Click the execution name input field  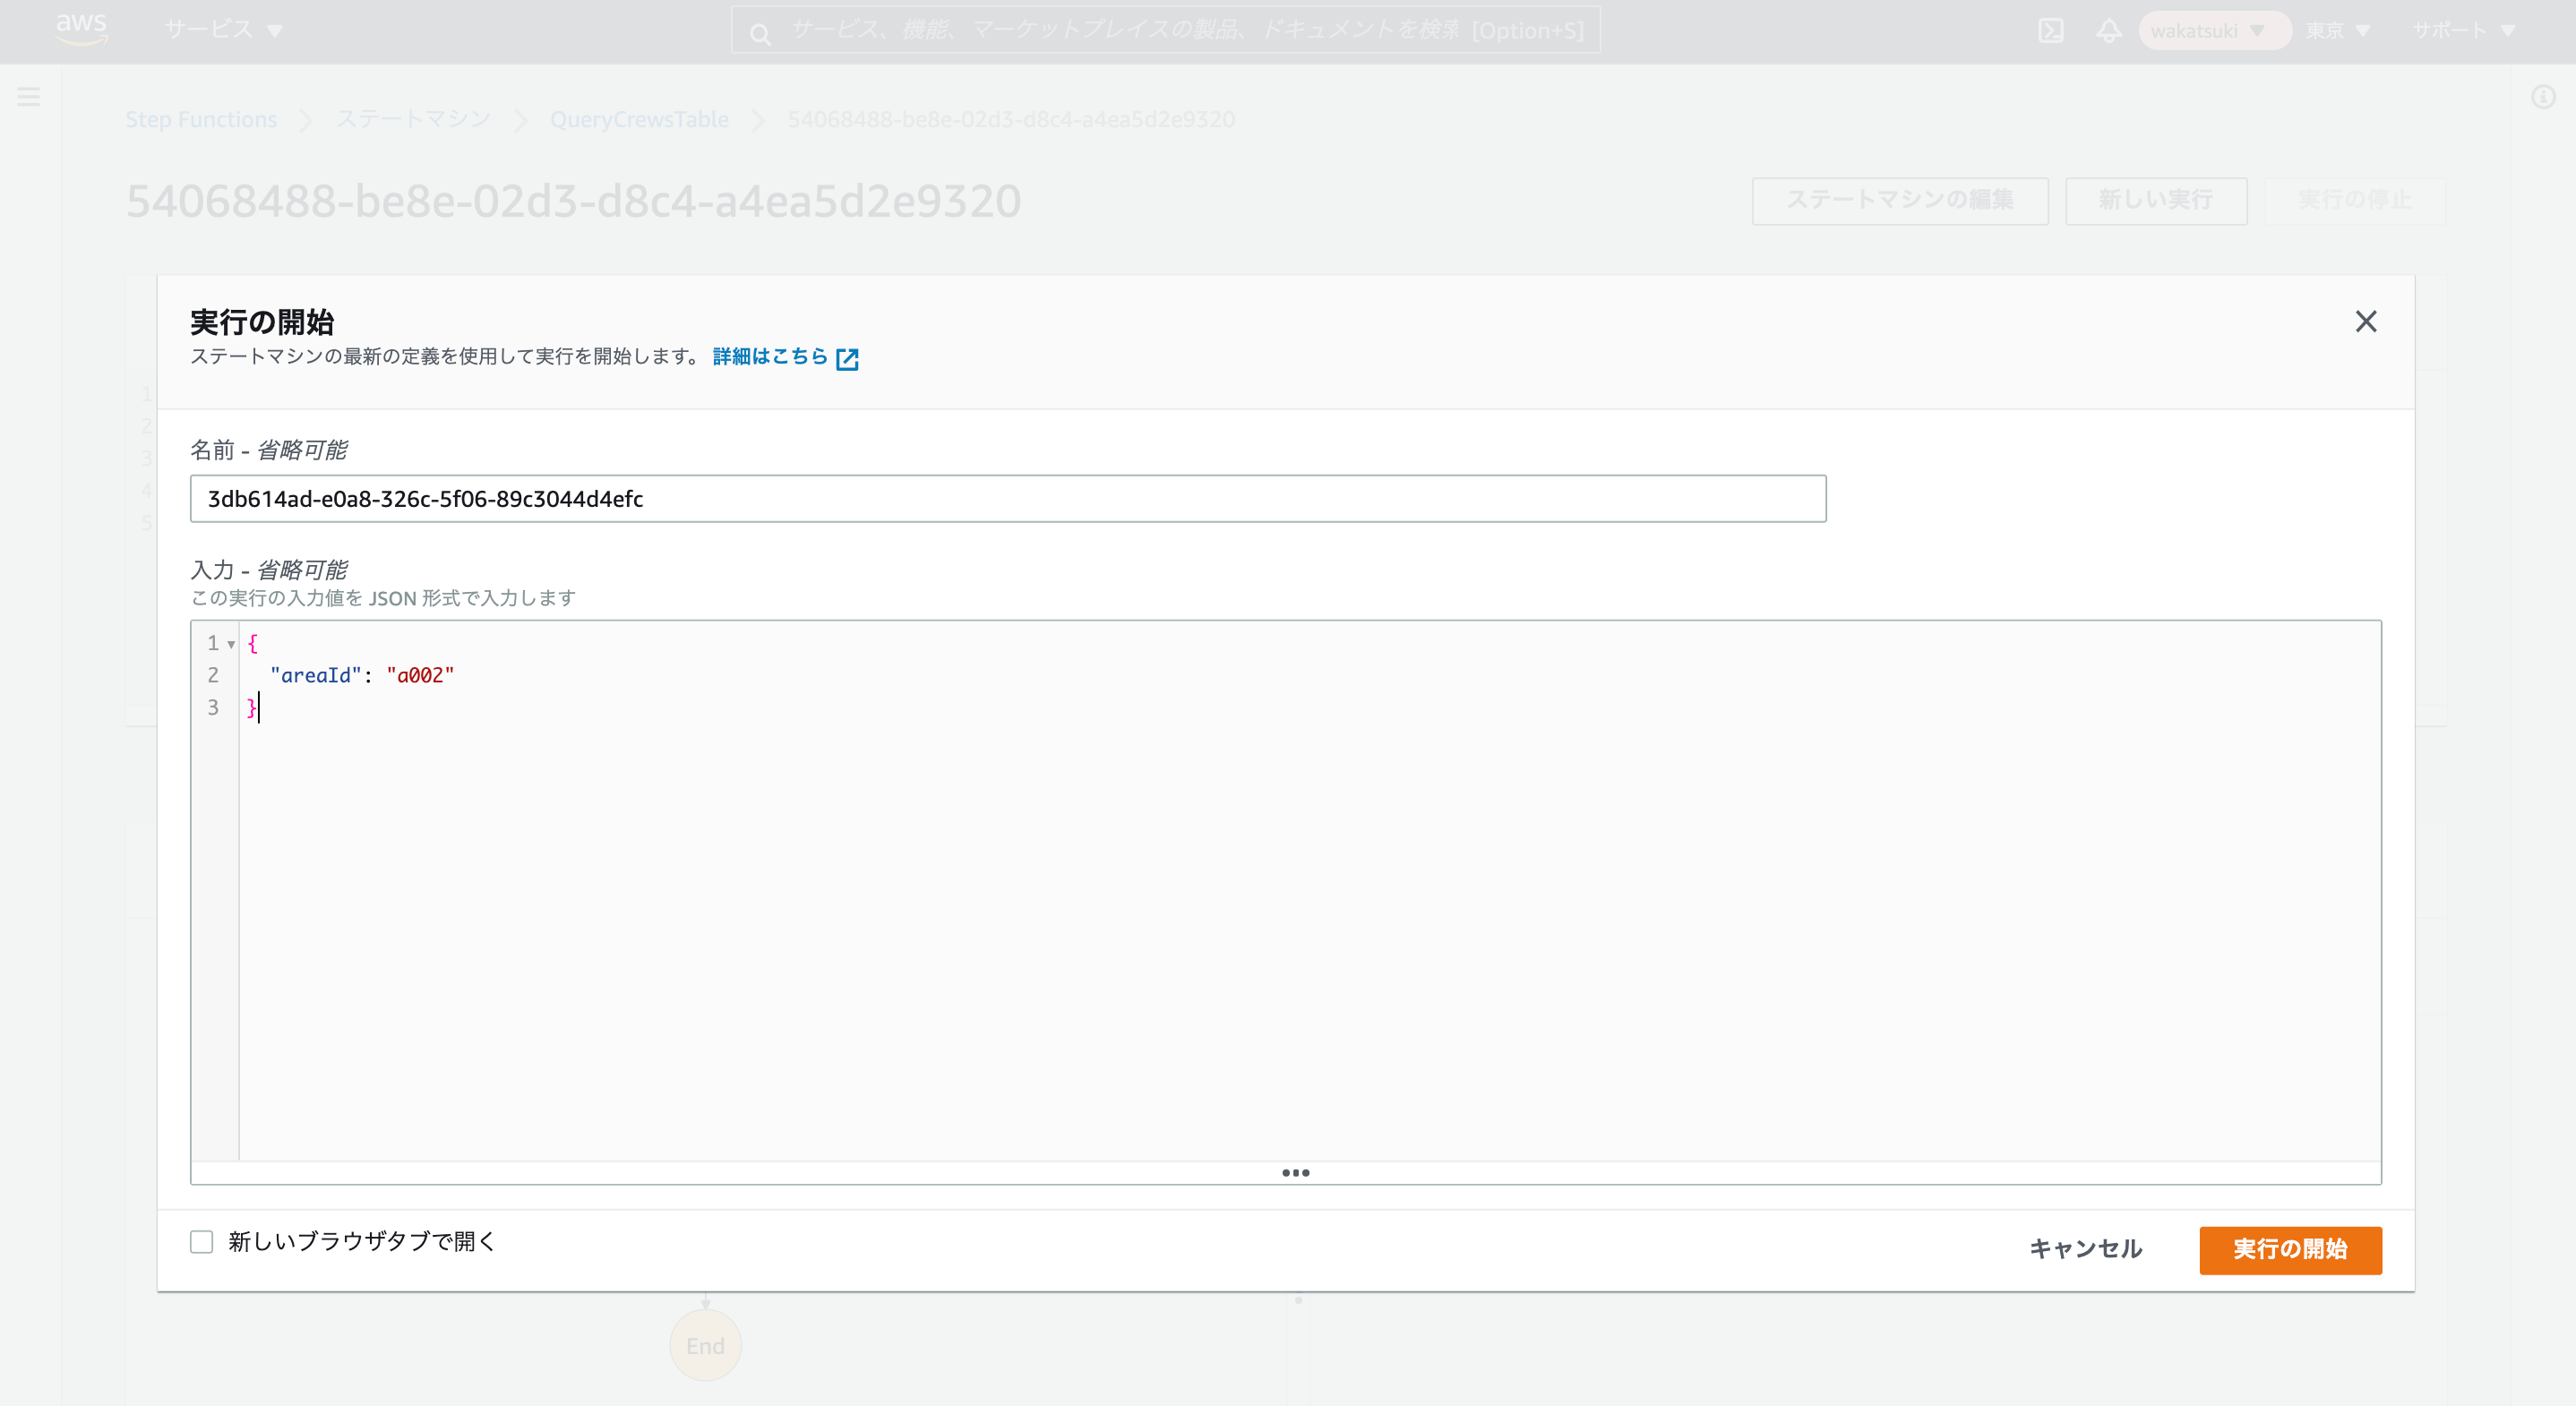1007,498
